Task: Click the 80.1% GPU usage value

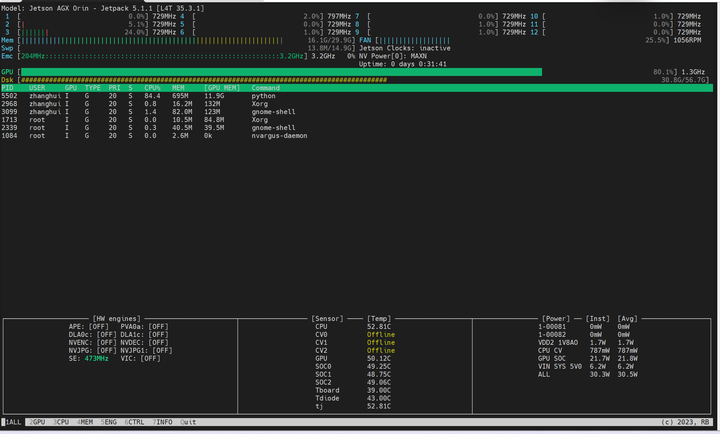Action: 663,72
